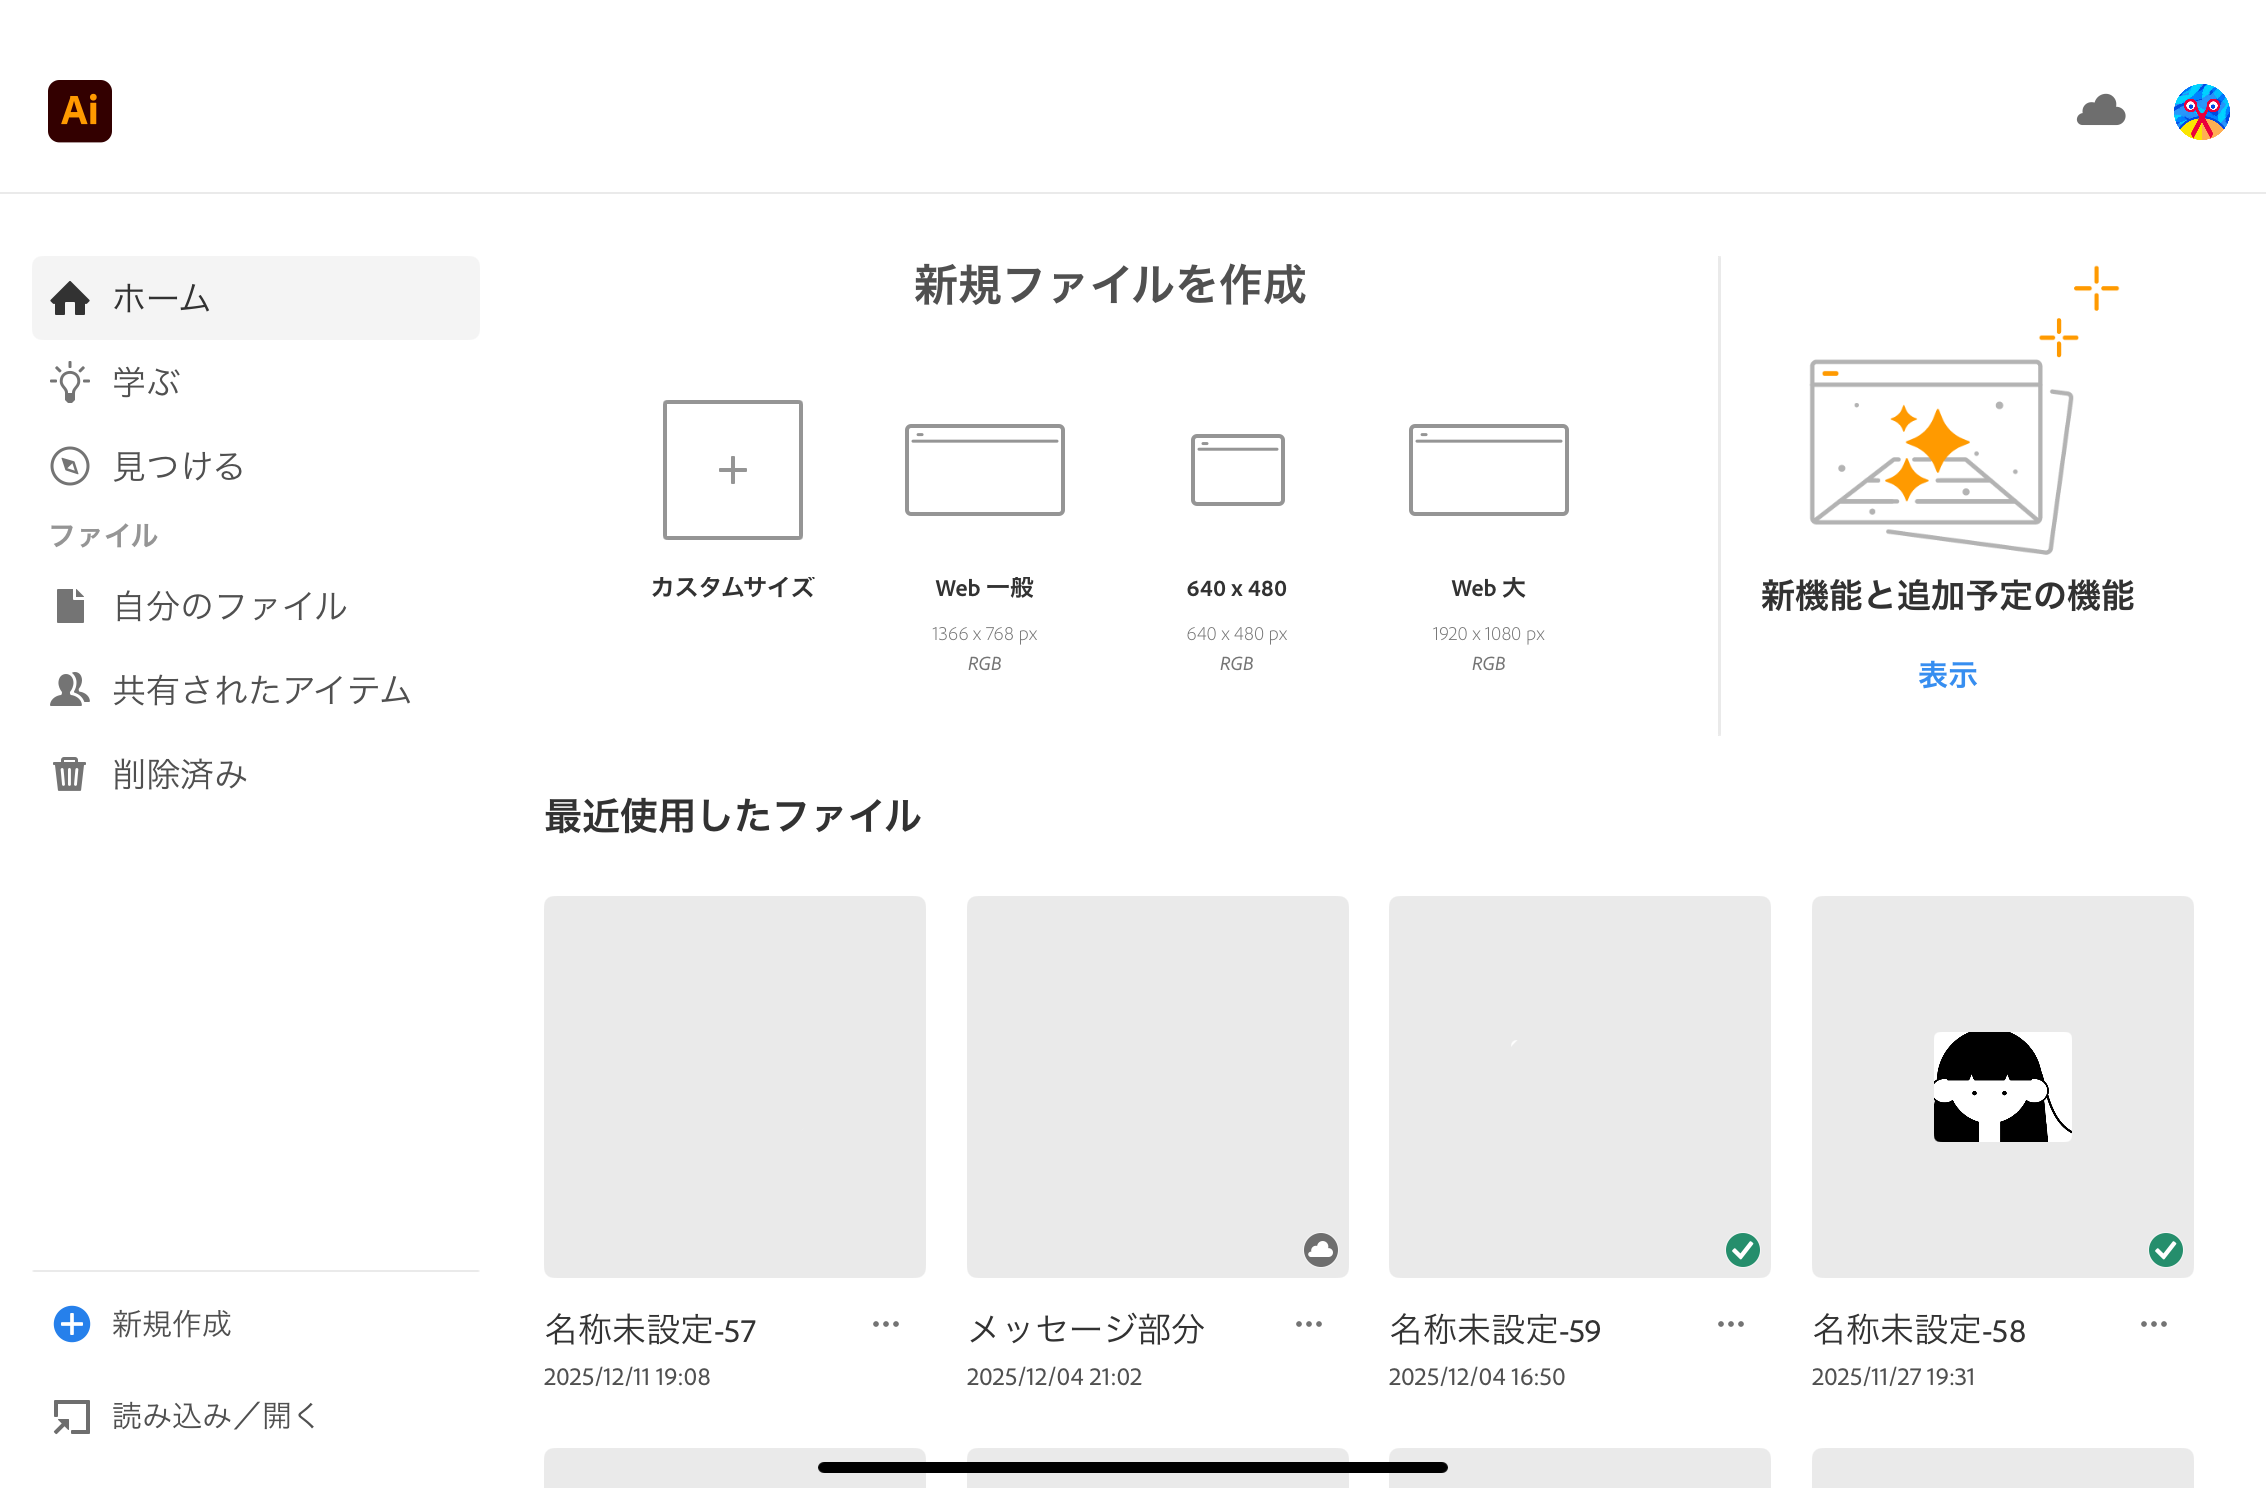
Task: Expand the ellipsis menu for 名称未設定-58
Action: point(2154,1325)
